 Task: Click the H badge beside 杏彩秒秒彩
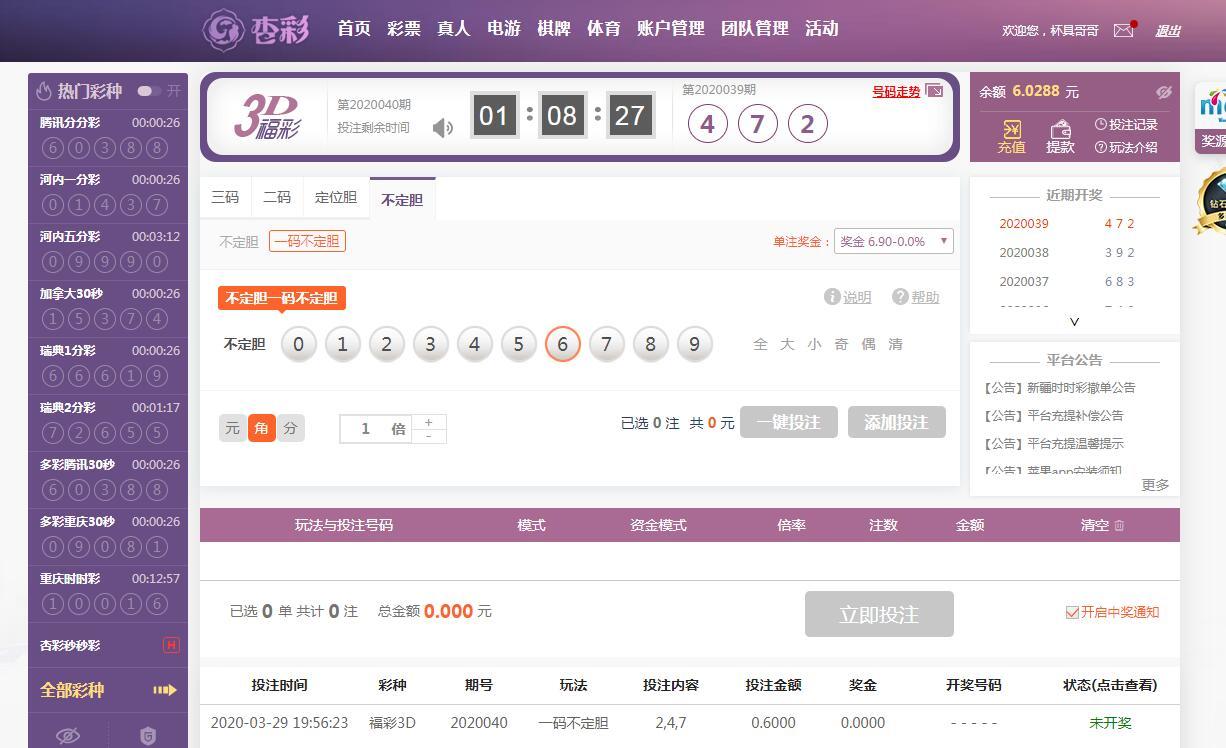pos(171,645)
